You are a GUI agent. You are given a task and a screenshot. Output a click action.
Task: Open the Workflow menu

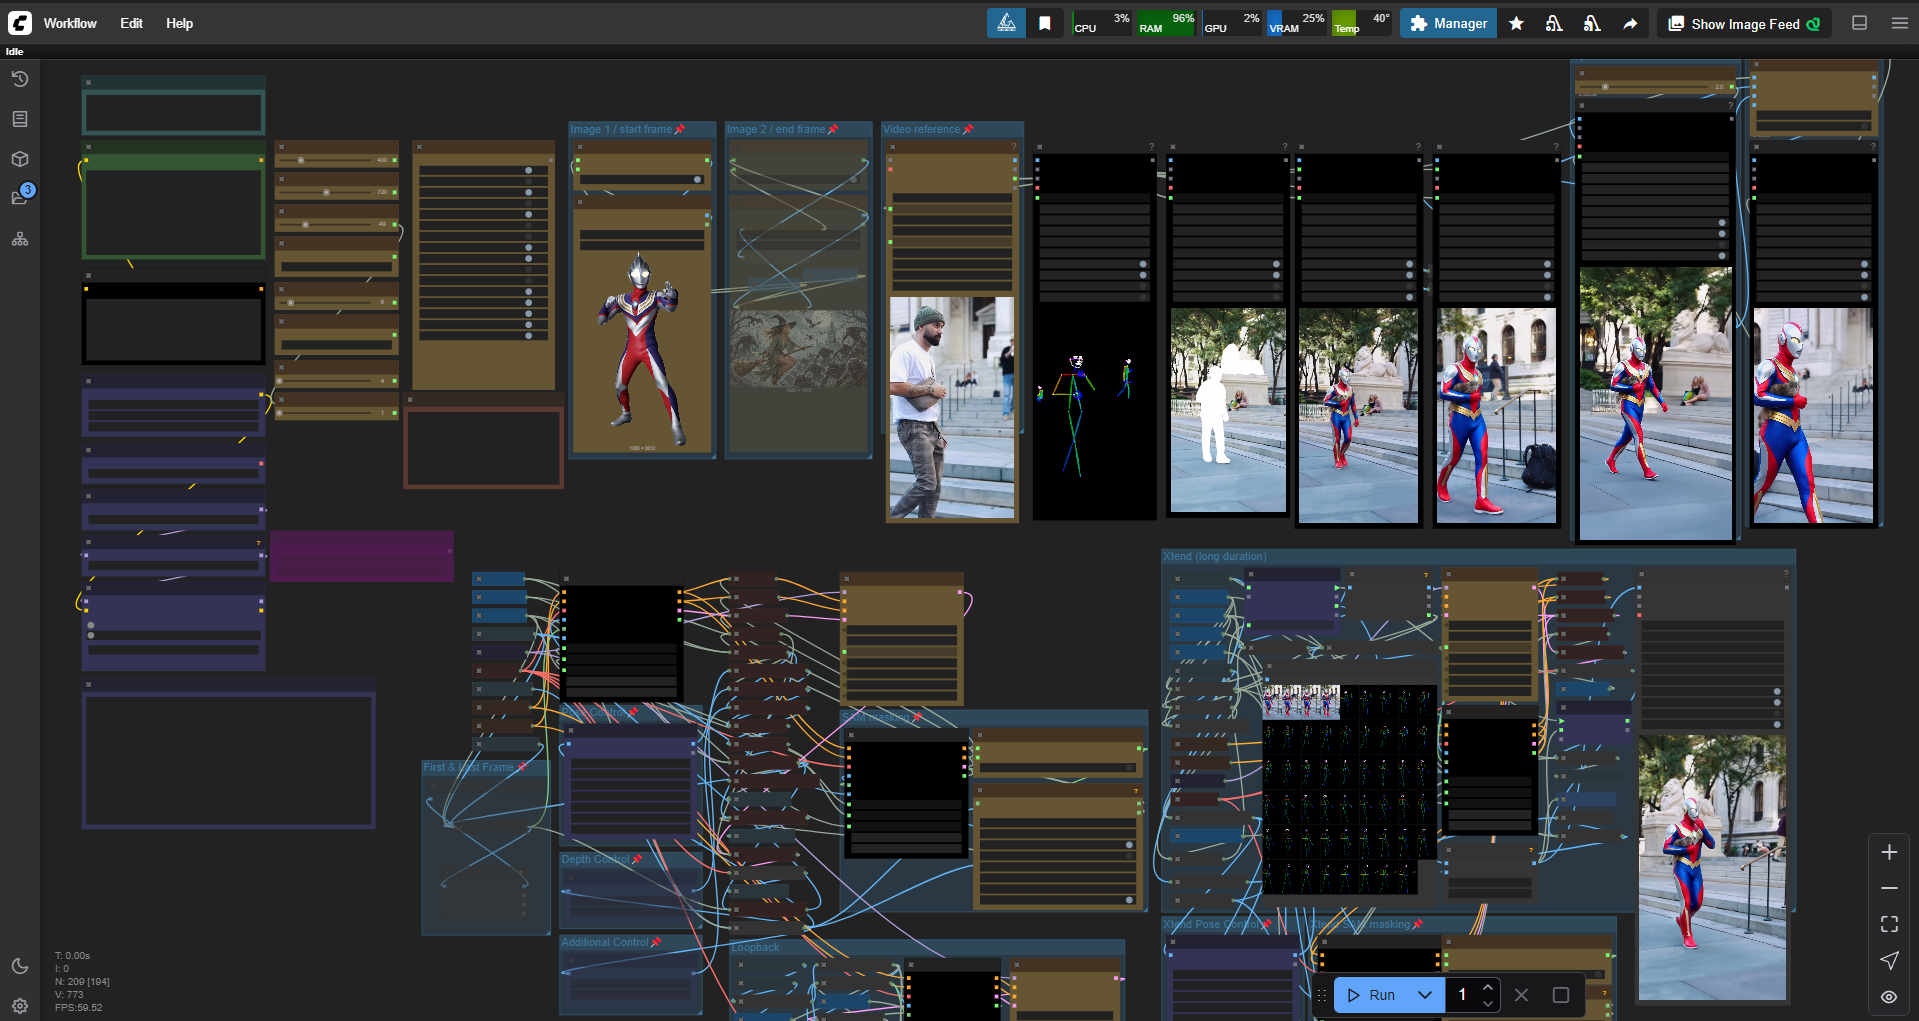pyautogui.click(x=70, y=23)
